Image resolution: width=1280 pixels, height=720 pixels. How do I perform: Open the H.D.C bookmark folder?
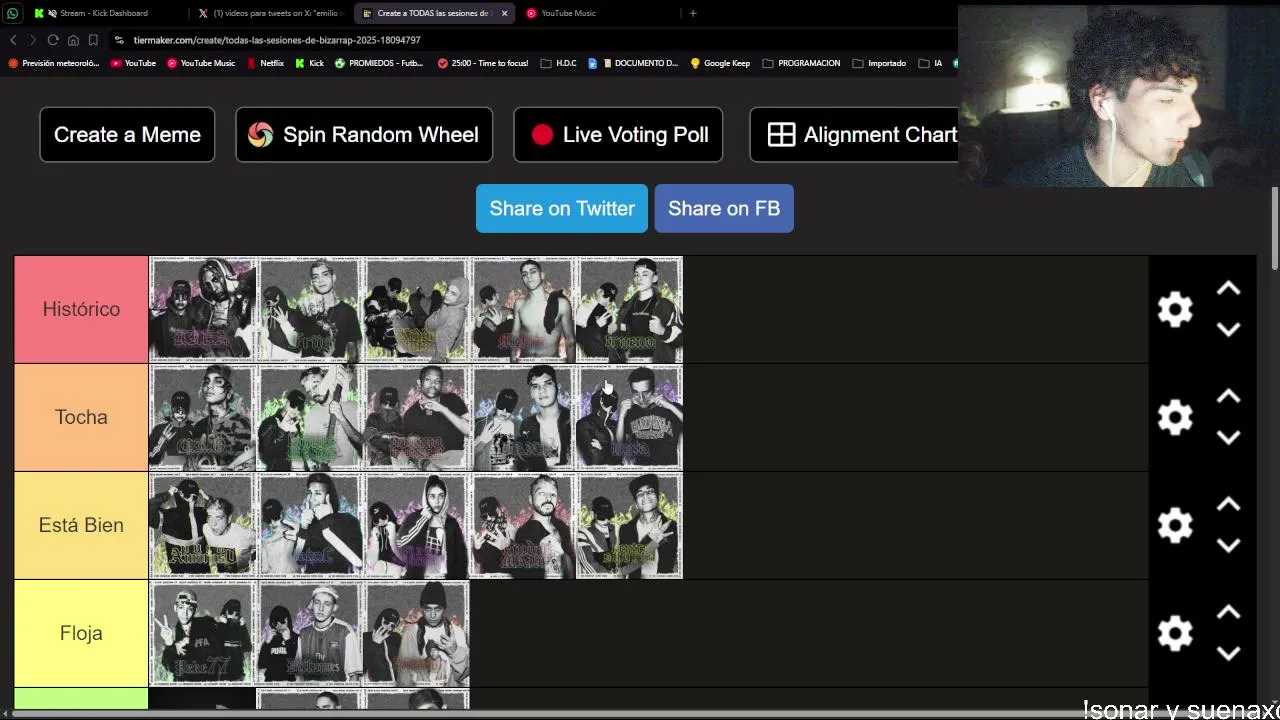point(558,63)
